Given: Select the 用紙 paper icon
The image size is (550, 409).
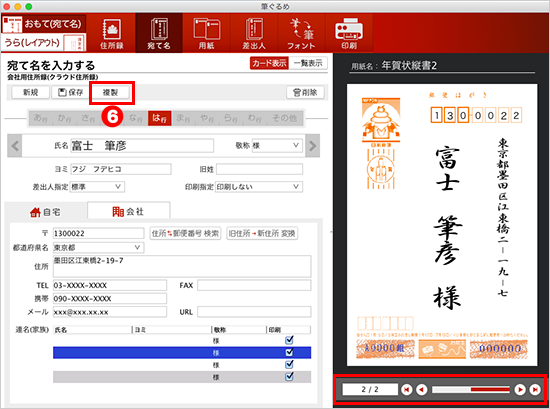Looking at the screenshot, I should click(x=206, y=33).
